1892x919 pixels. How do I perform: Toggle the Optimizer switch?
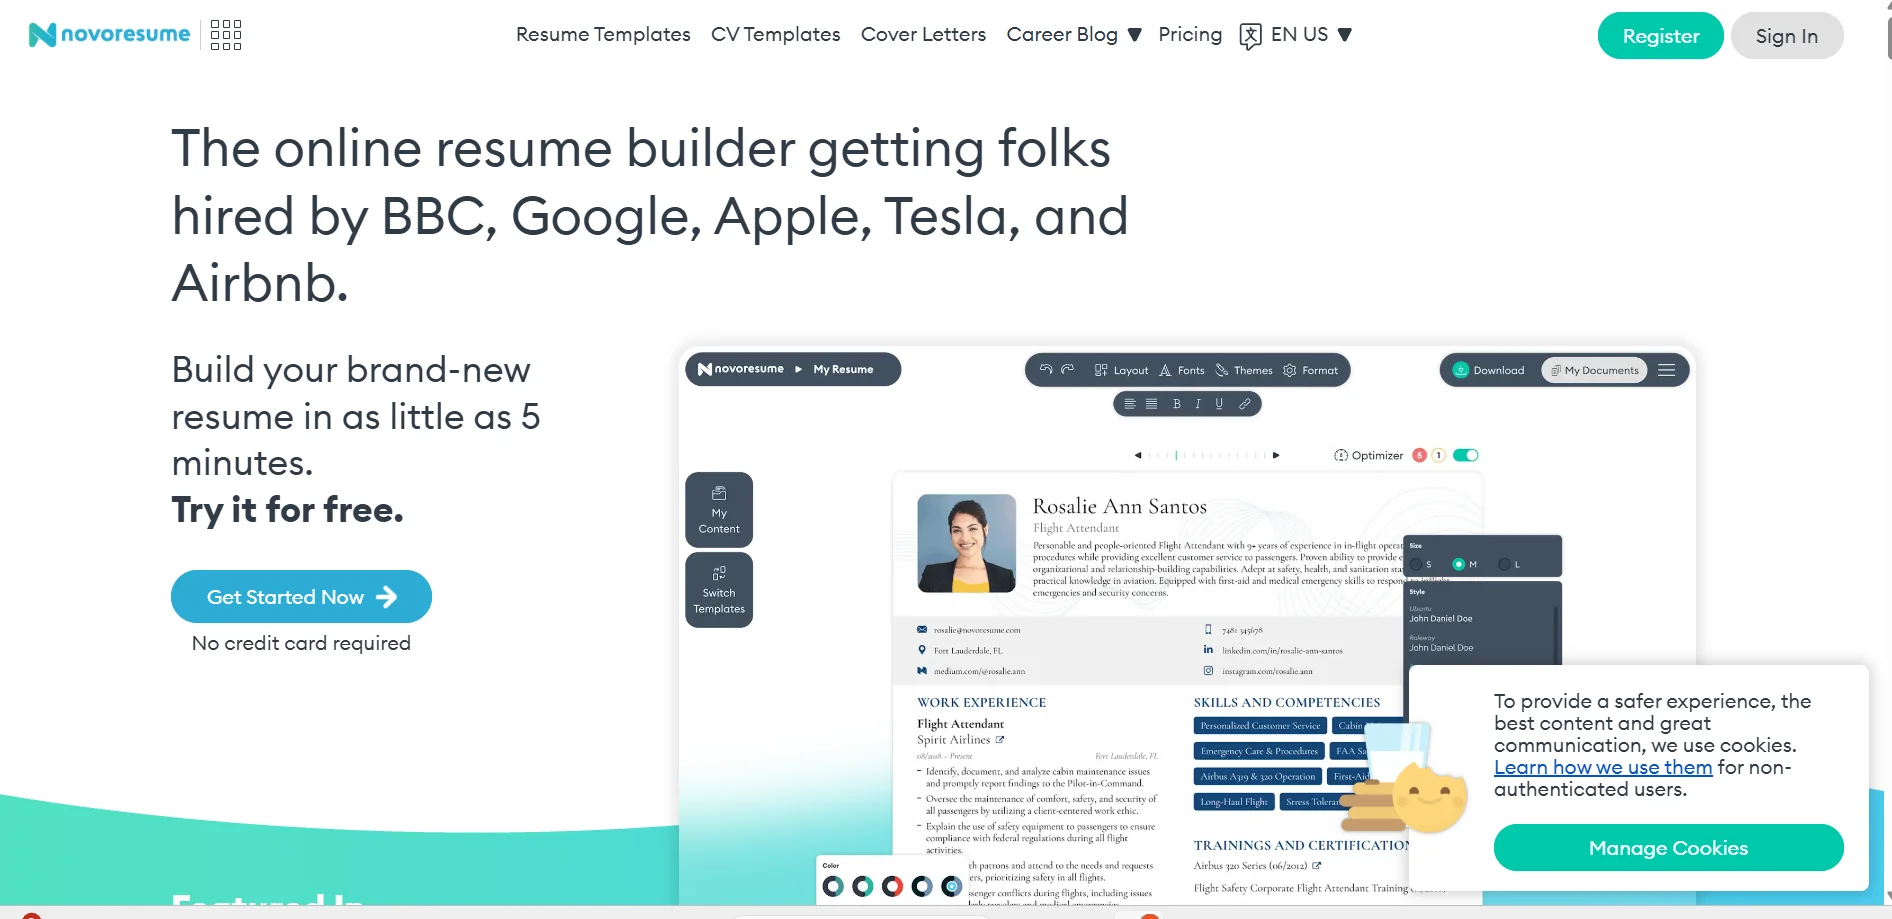[1466, 456]
